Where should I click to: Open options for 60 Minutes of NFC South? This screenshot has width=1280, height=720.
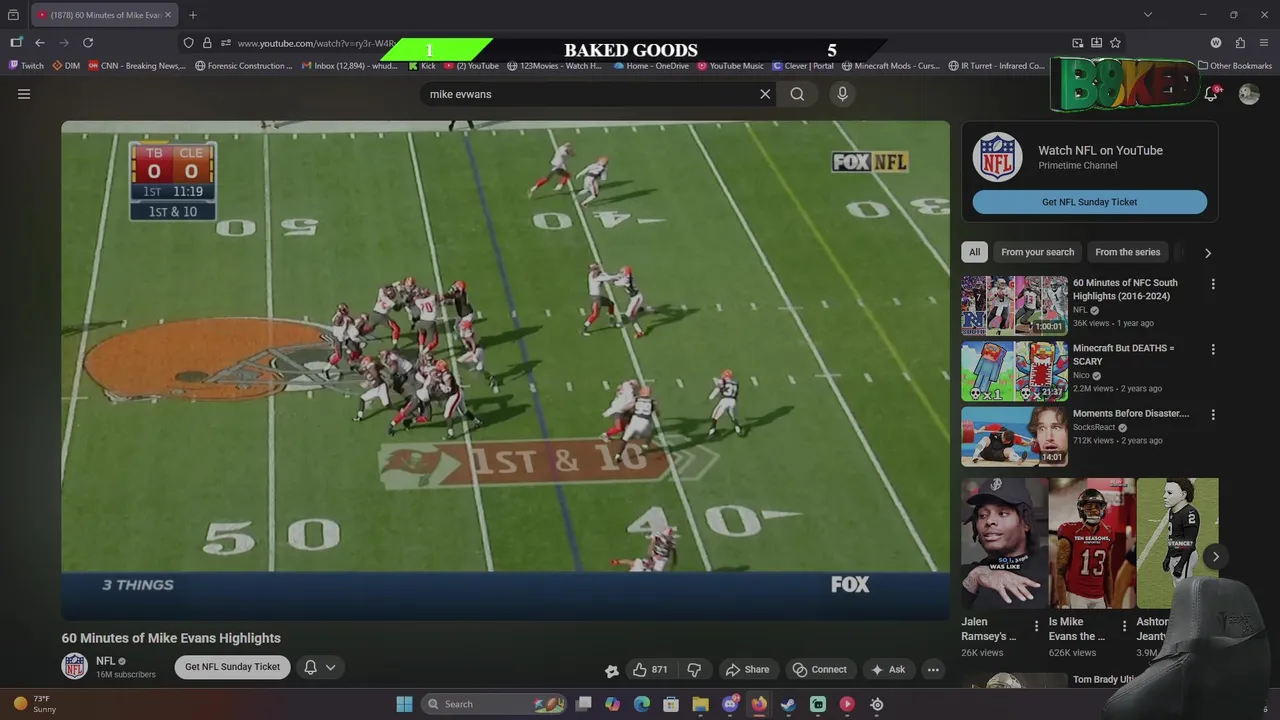click(1213, 284)
